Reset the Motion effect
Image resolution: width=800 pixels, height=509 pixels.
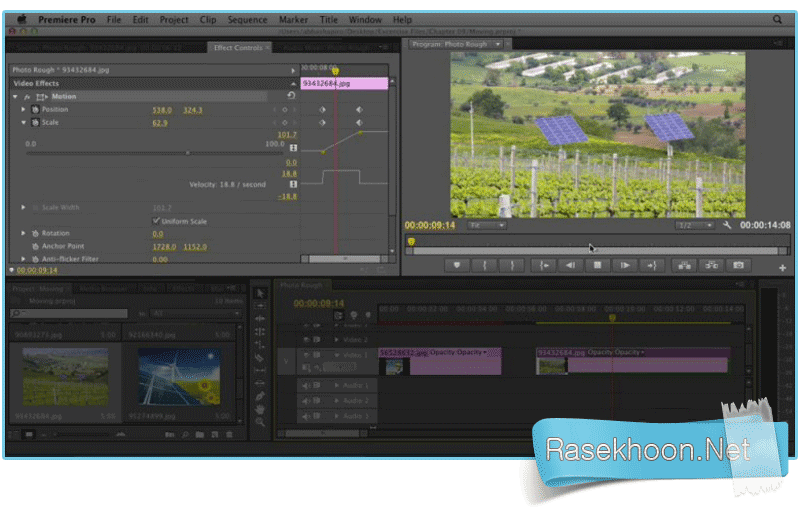tap(291, 95)
